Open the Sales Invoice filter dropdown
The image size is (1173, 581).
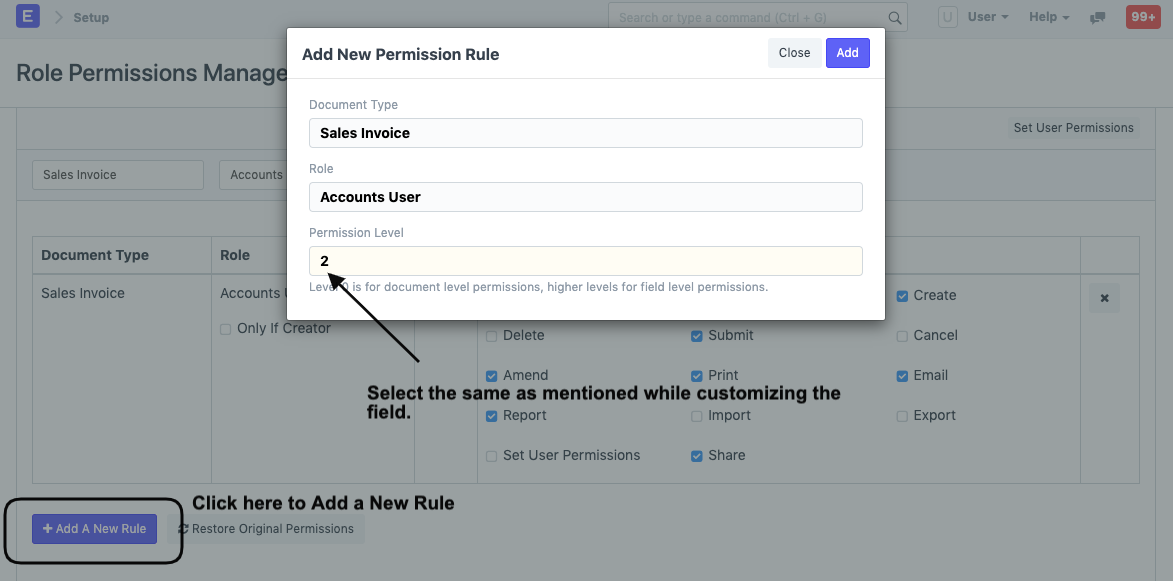118,175
